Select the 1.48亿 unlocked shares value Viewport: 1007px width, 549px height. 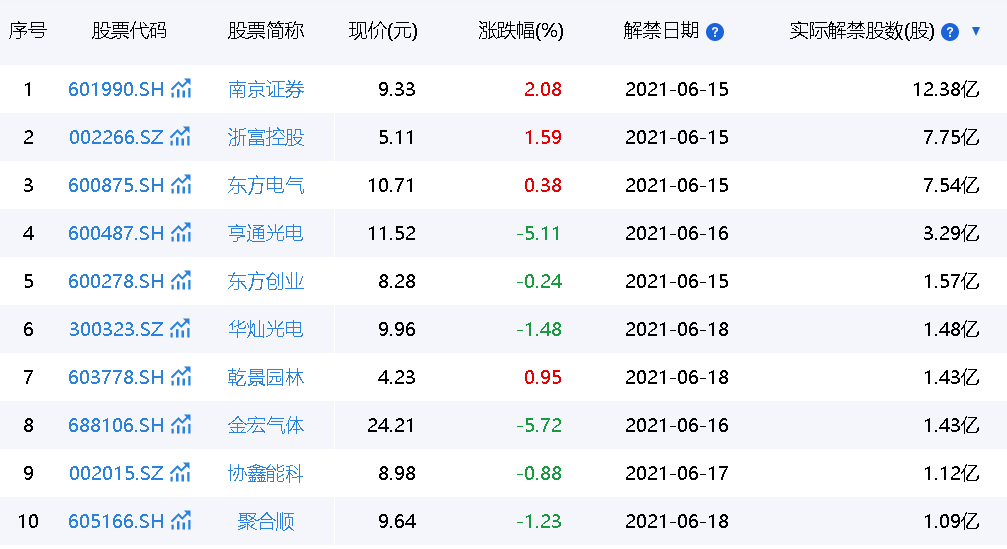(x=951, y=329)
